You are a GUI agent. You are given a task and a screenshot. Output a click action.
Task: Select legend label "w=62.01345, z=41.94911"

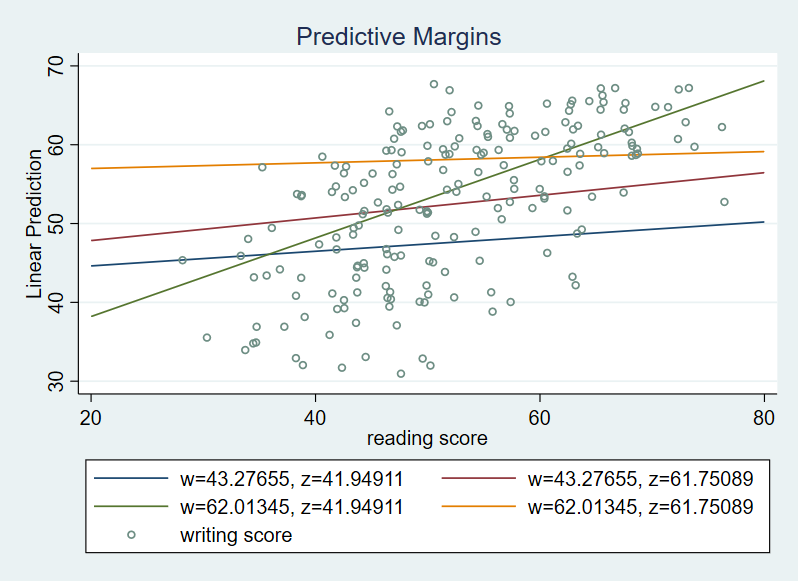click(291, 507)
